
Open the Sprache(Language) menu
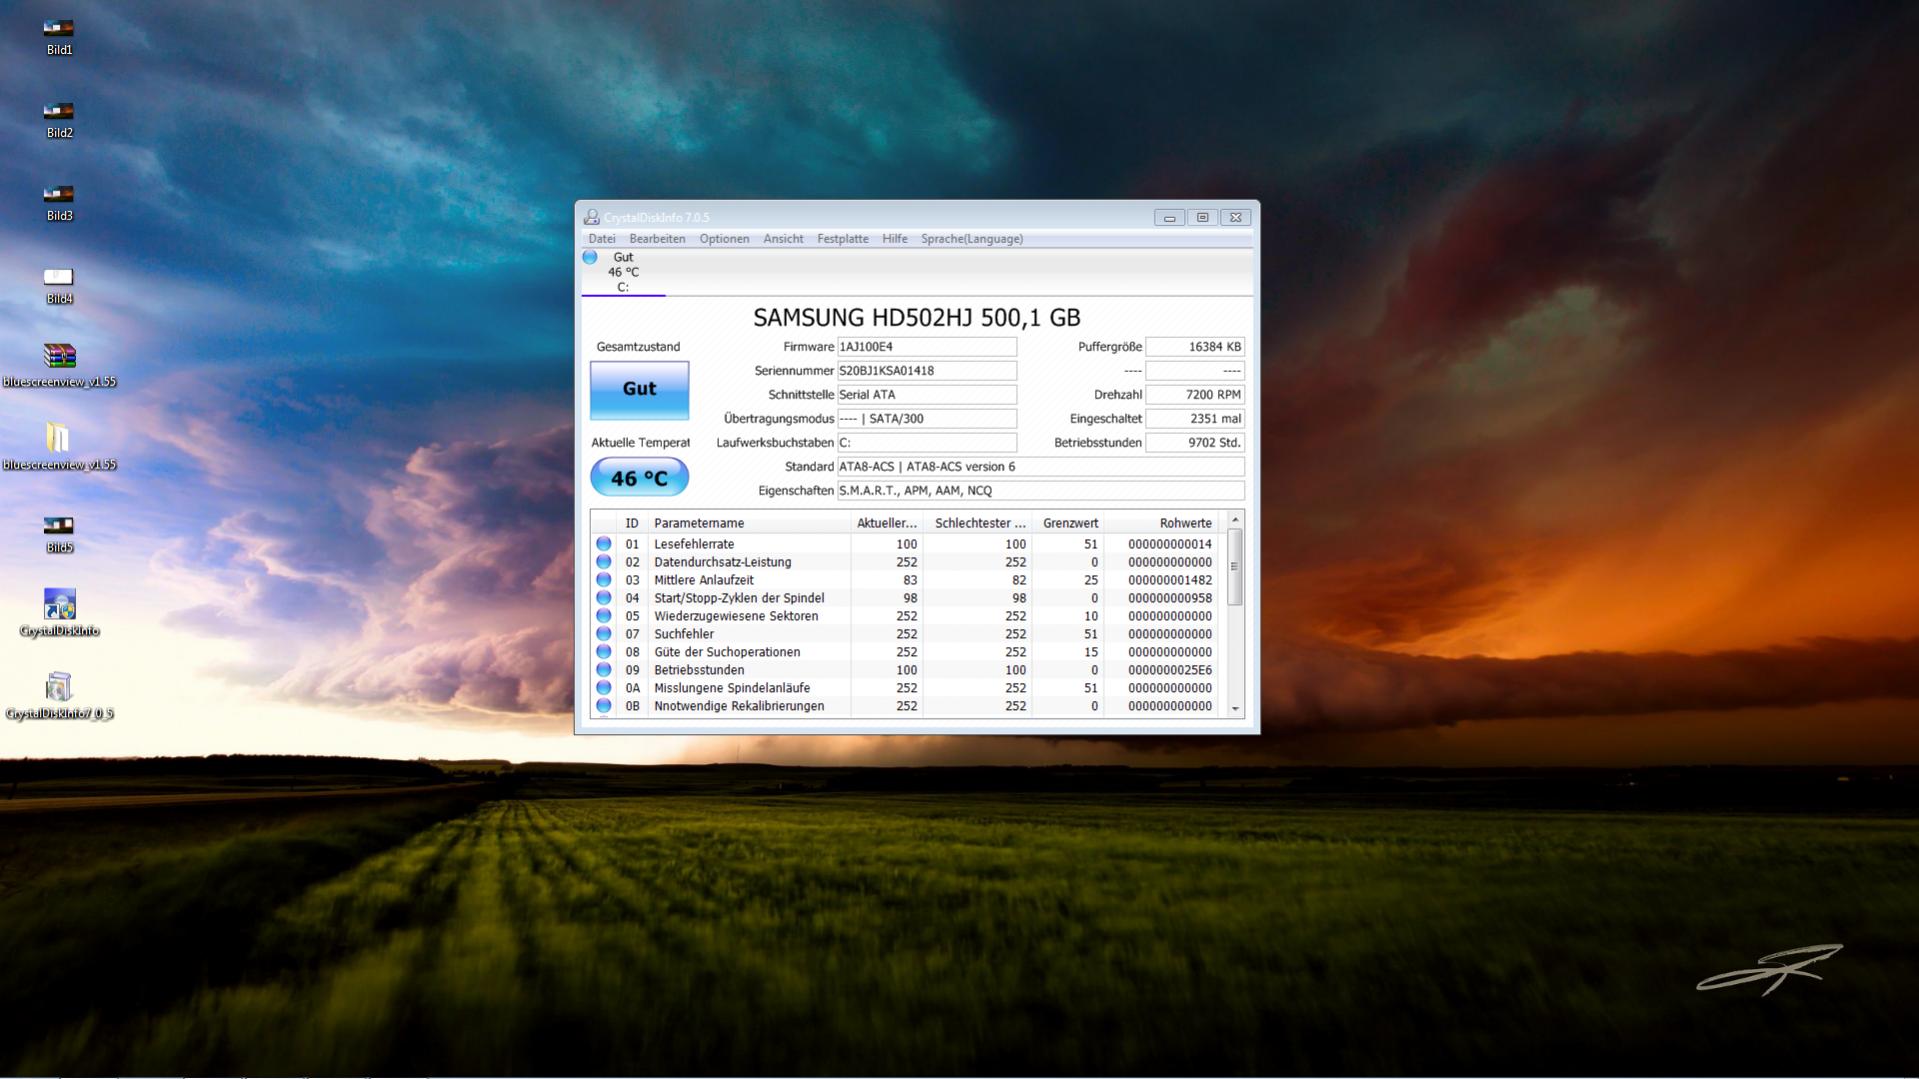tap(972, 239)
